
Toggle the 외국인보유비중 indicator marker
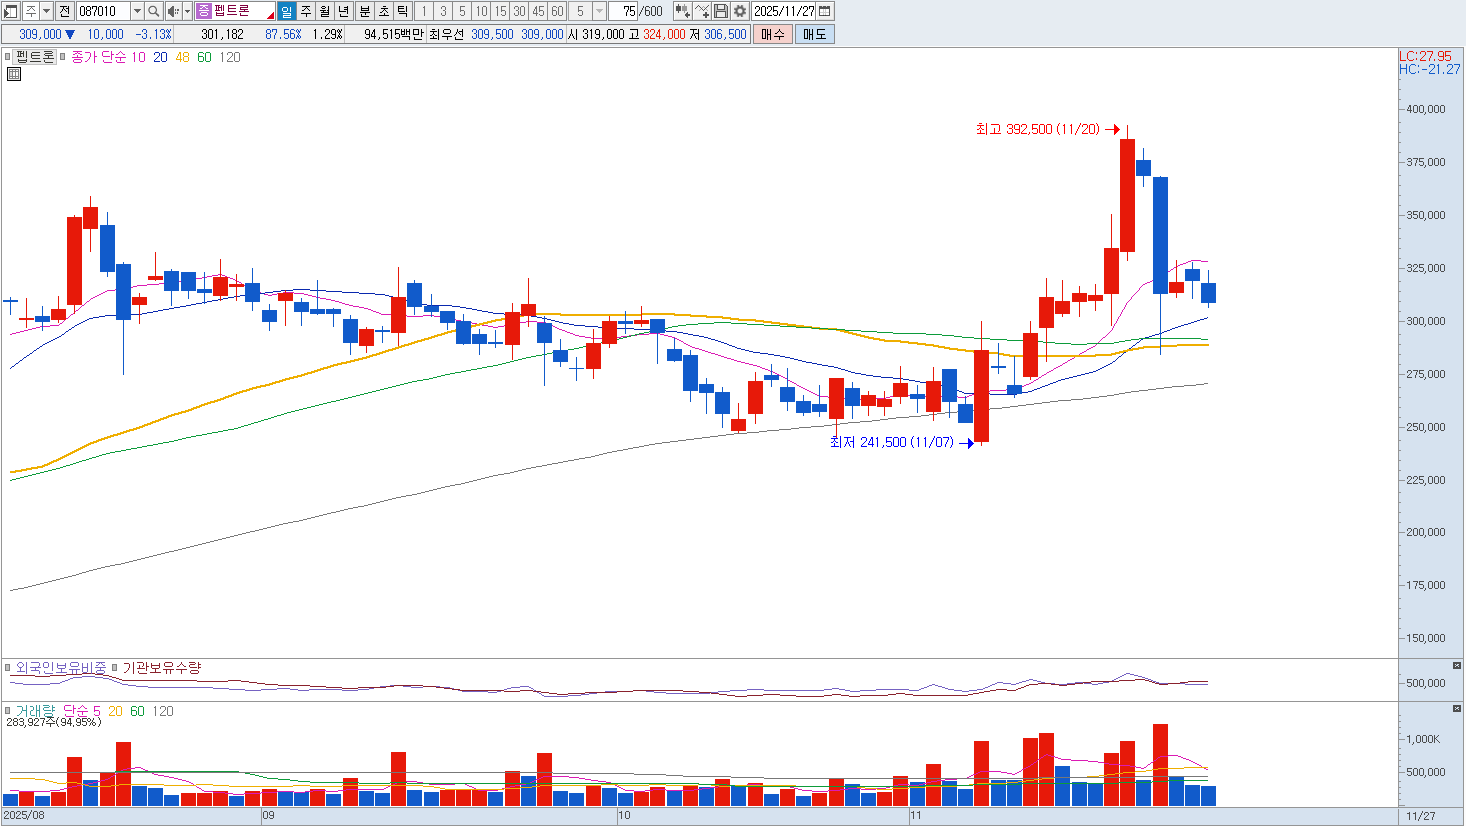(9, 668)
